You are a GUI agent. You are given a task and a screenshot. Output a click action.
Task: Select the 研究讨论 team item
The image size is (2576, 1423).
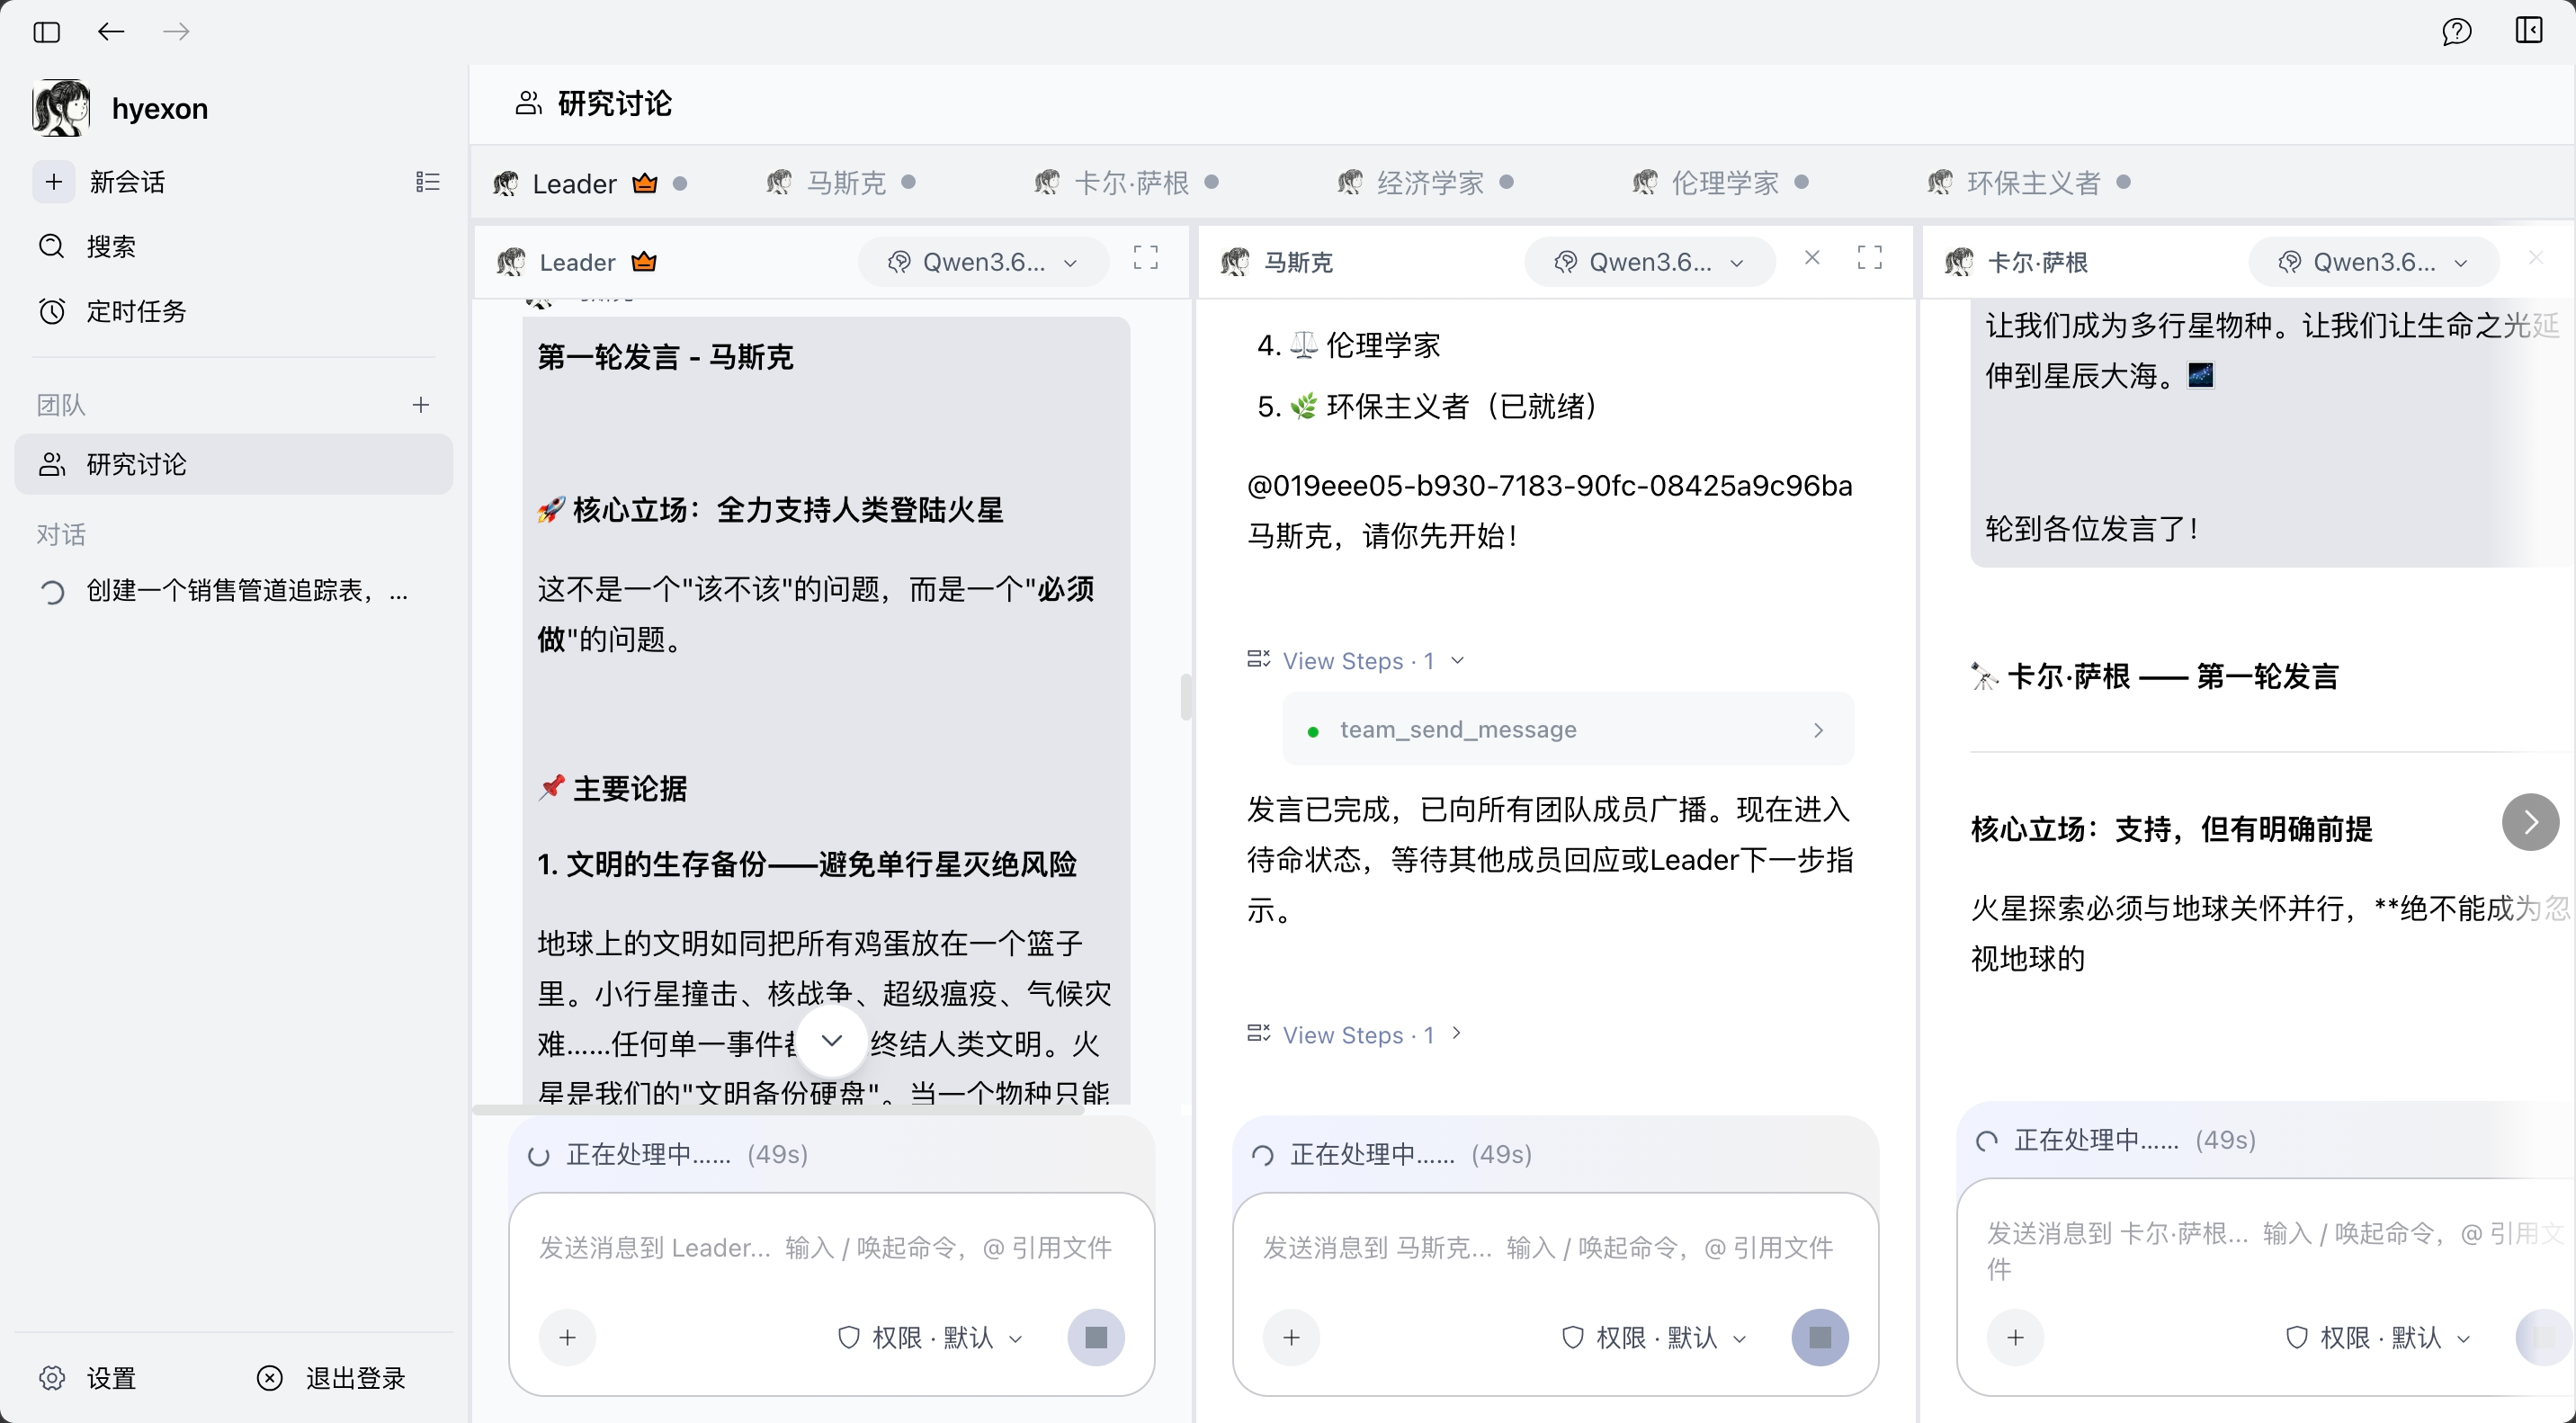[x=233, y=464]
